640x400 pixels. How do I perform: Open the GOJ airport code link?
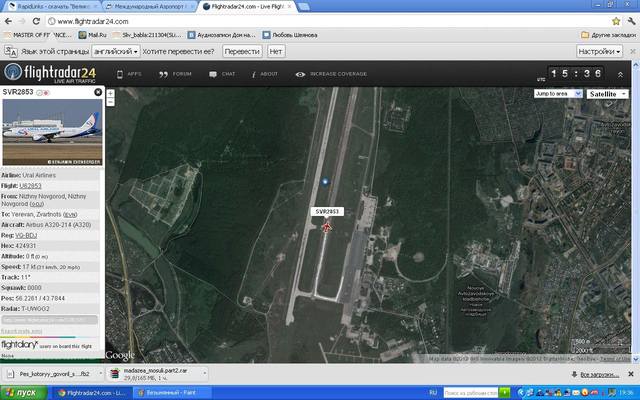click(37, 204)
